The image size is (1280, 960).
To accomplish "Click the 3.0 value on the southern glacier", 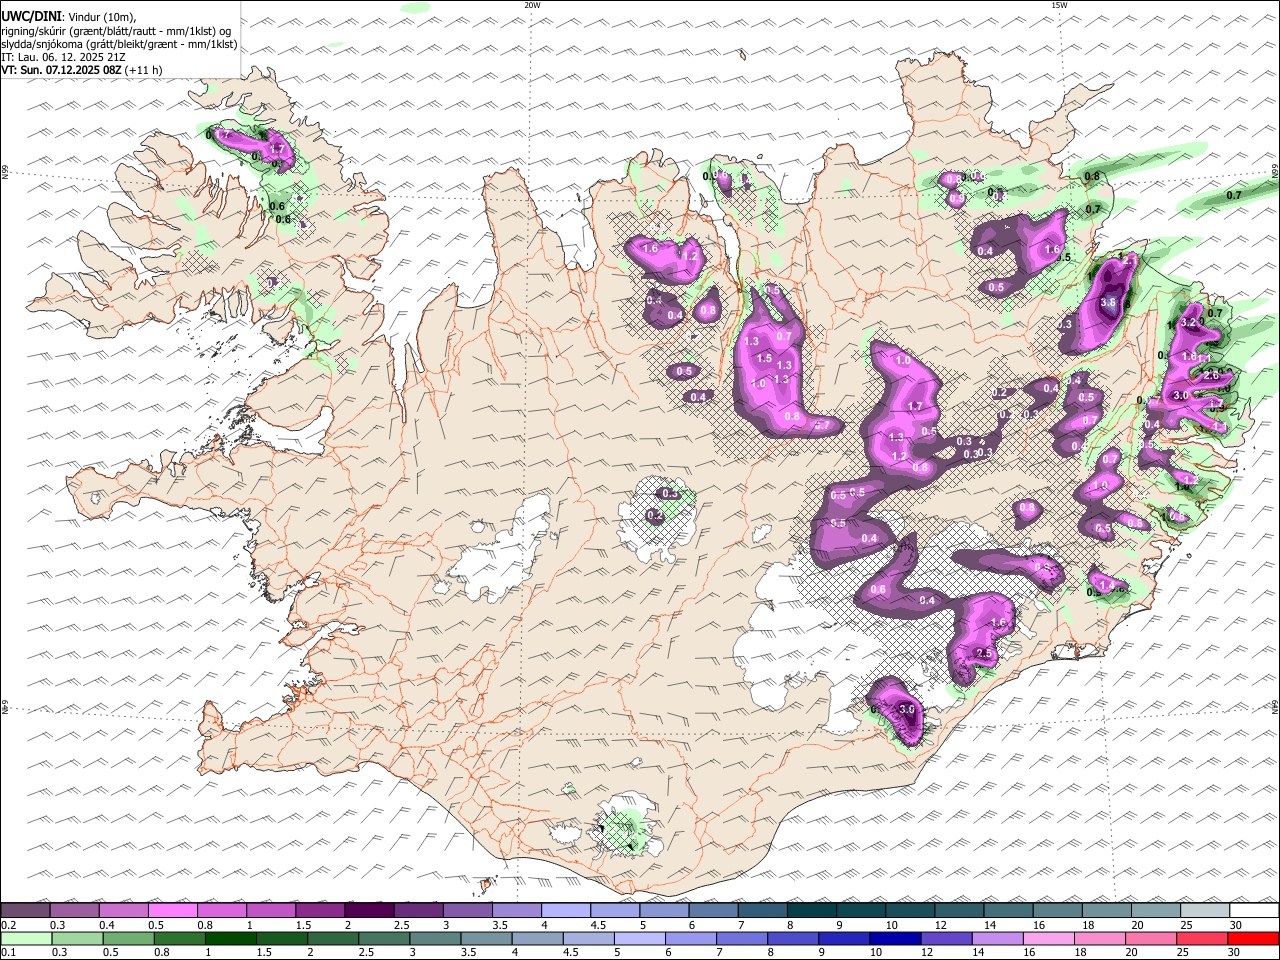I will coord(907,709).
